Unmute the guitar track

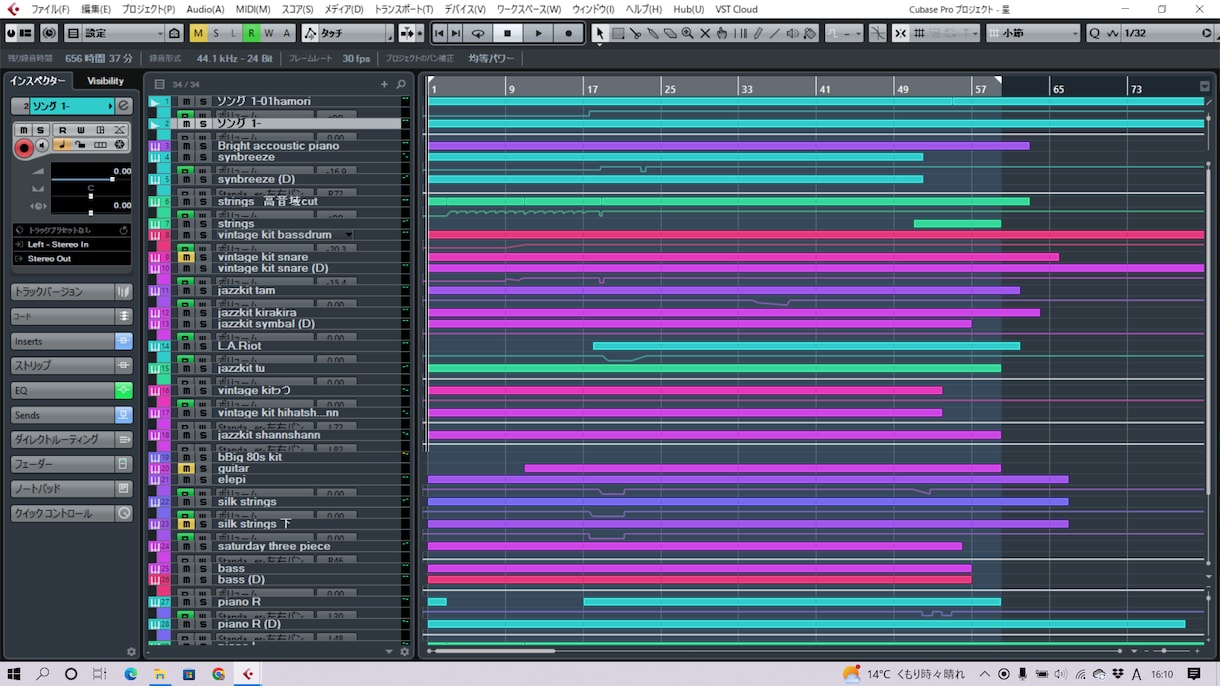coord(186,468)
